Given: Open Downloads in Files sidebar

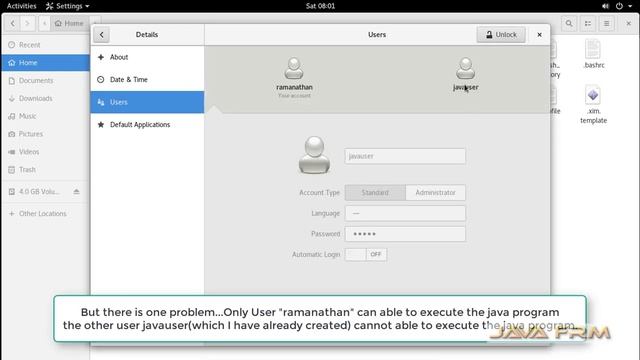Looking at the screenshot, I should pos(45,98).
